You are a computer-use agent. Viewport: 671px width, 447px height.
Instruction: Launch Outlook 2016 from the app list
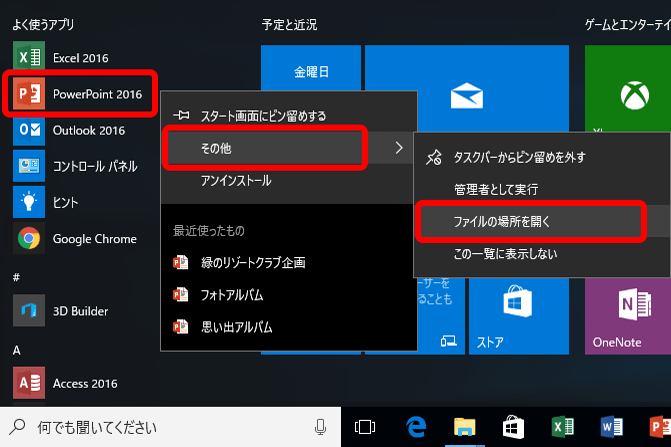79,130
